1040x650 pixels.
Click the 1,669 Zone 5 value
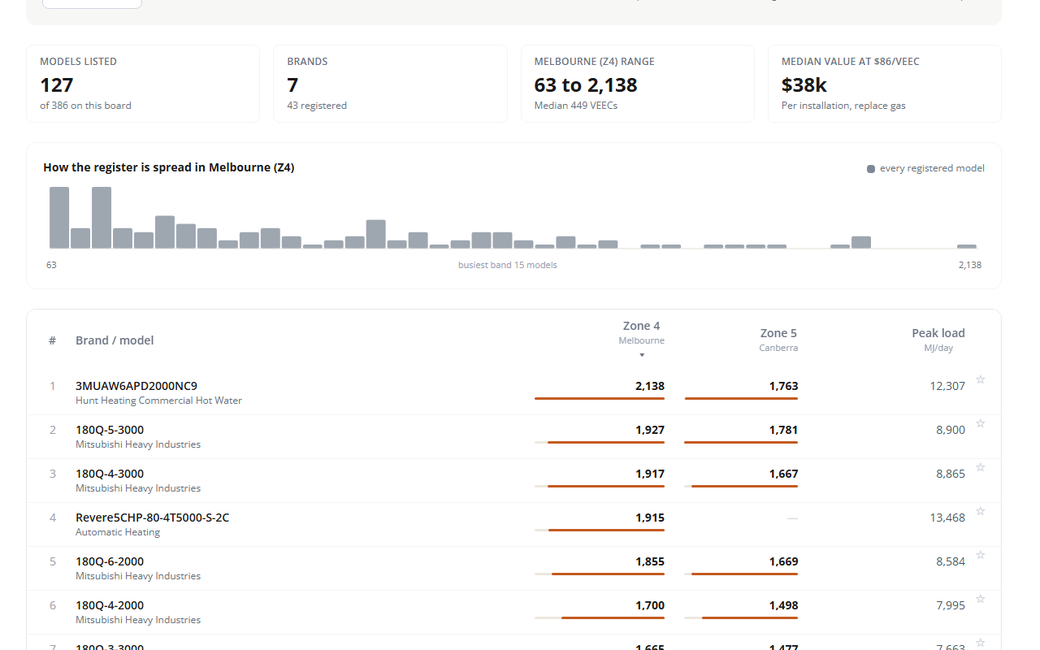[783, 561]
